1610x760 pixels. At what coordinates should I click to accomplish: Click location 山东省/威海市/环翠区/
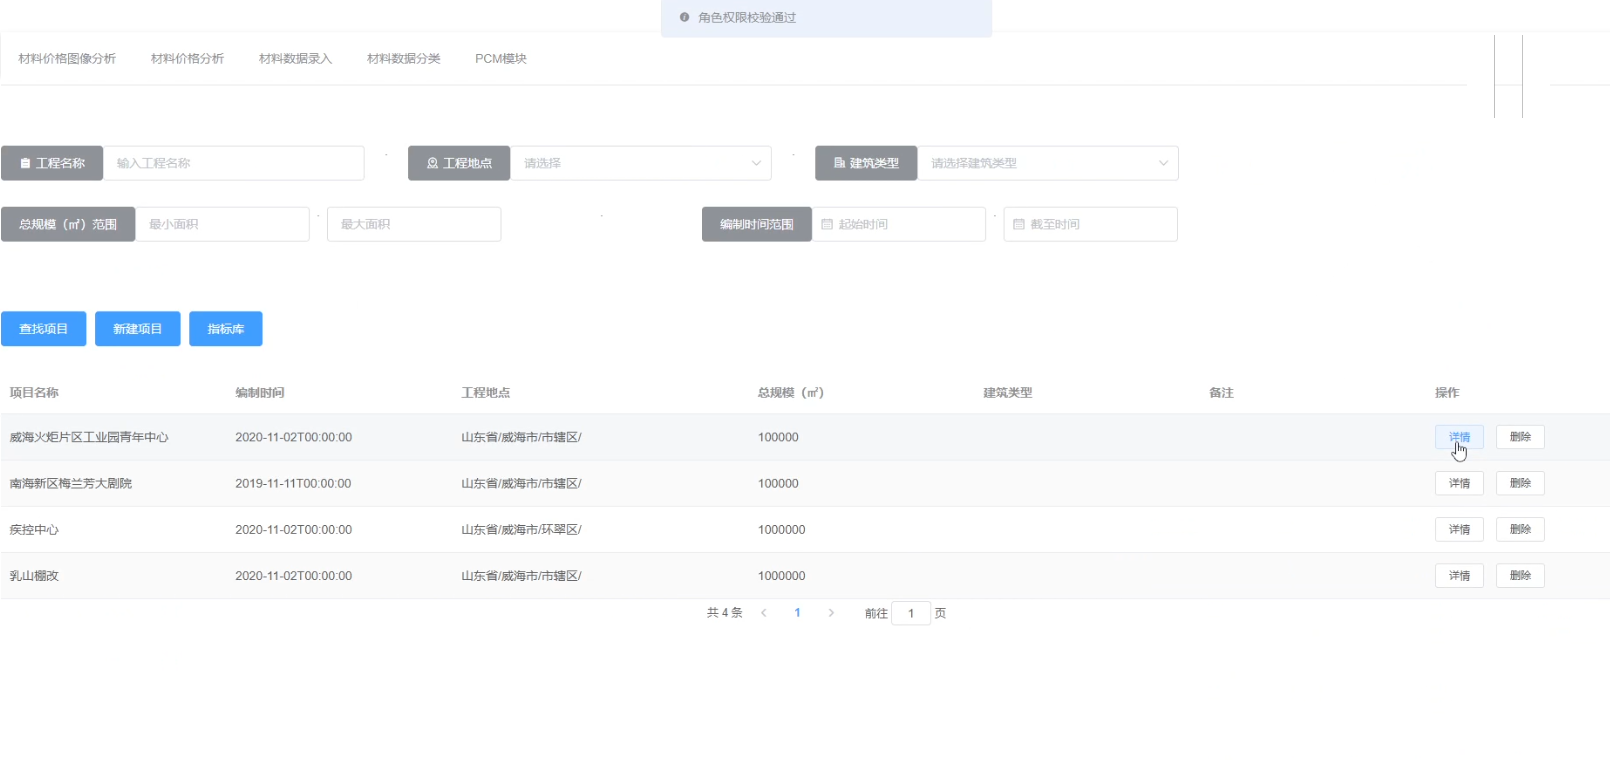(521, 529)
